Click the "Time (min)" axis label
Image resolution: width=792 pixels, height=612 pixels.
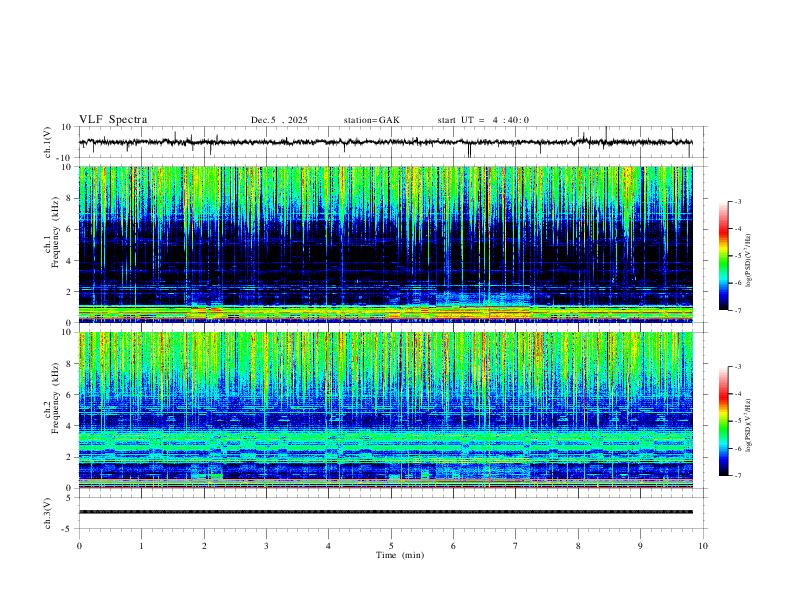tap(400, 555)
